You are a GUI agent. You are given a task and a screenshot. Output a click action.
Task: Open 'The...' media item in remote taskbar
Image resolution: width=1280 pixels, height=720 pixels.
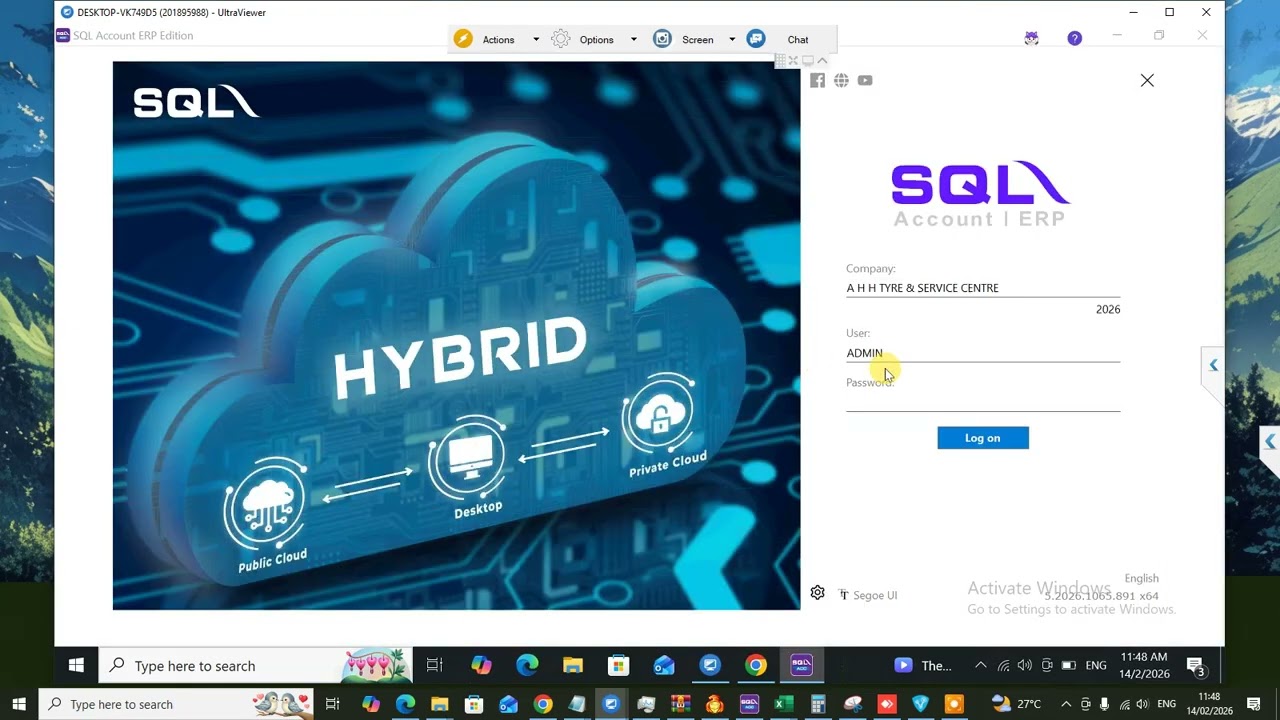coord(924,665)
